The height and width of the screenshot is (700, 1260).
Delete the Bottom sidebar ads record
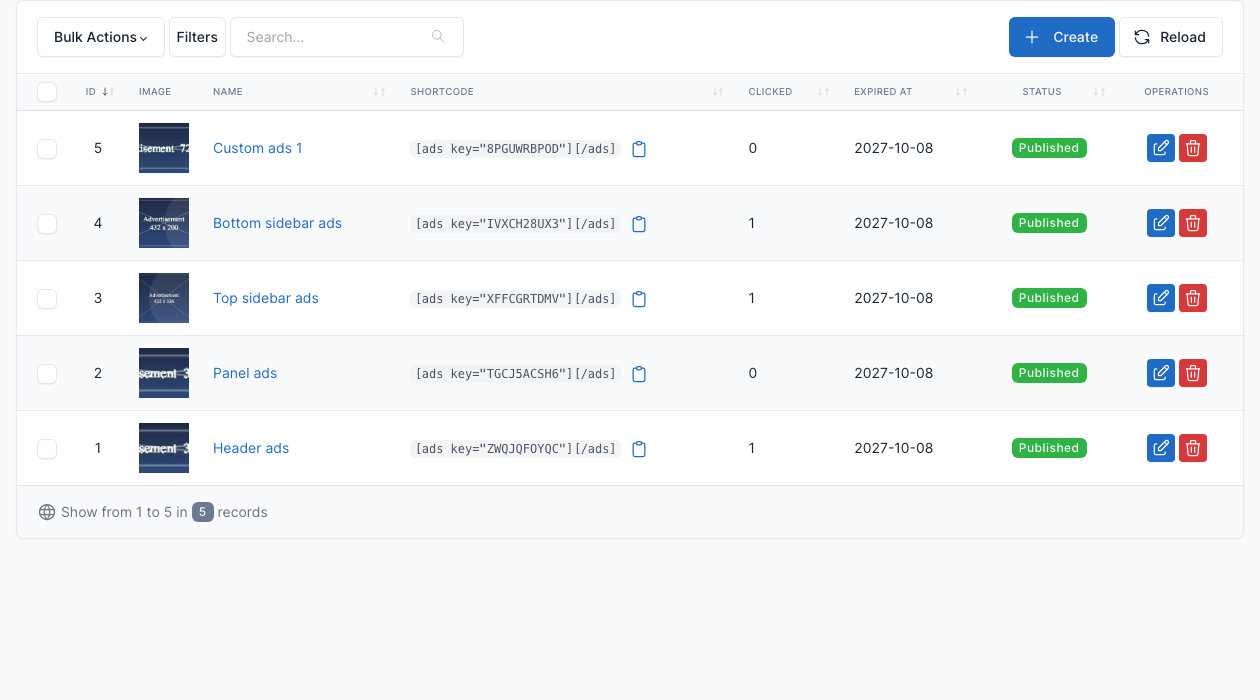tap(1193, 223)
